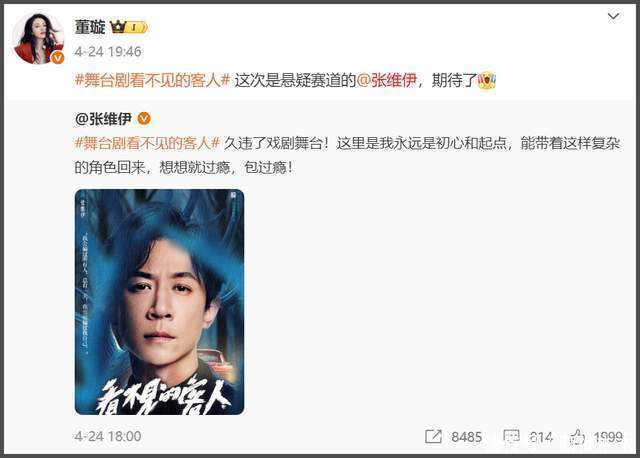Click the timestamp 4-24 19:46
The width and height of the screenshot is (640, 458).
[x=108, y=52]
